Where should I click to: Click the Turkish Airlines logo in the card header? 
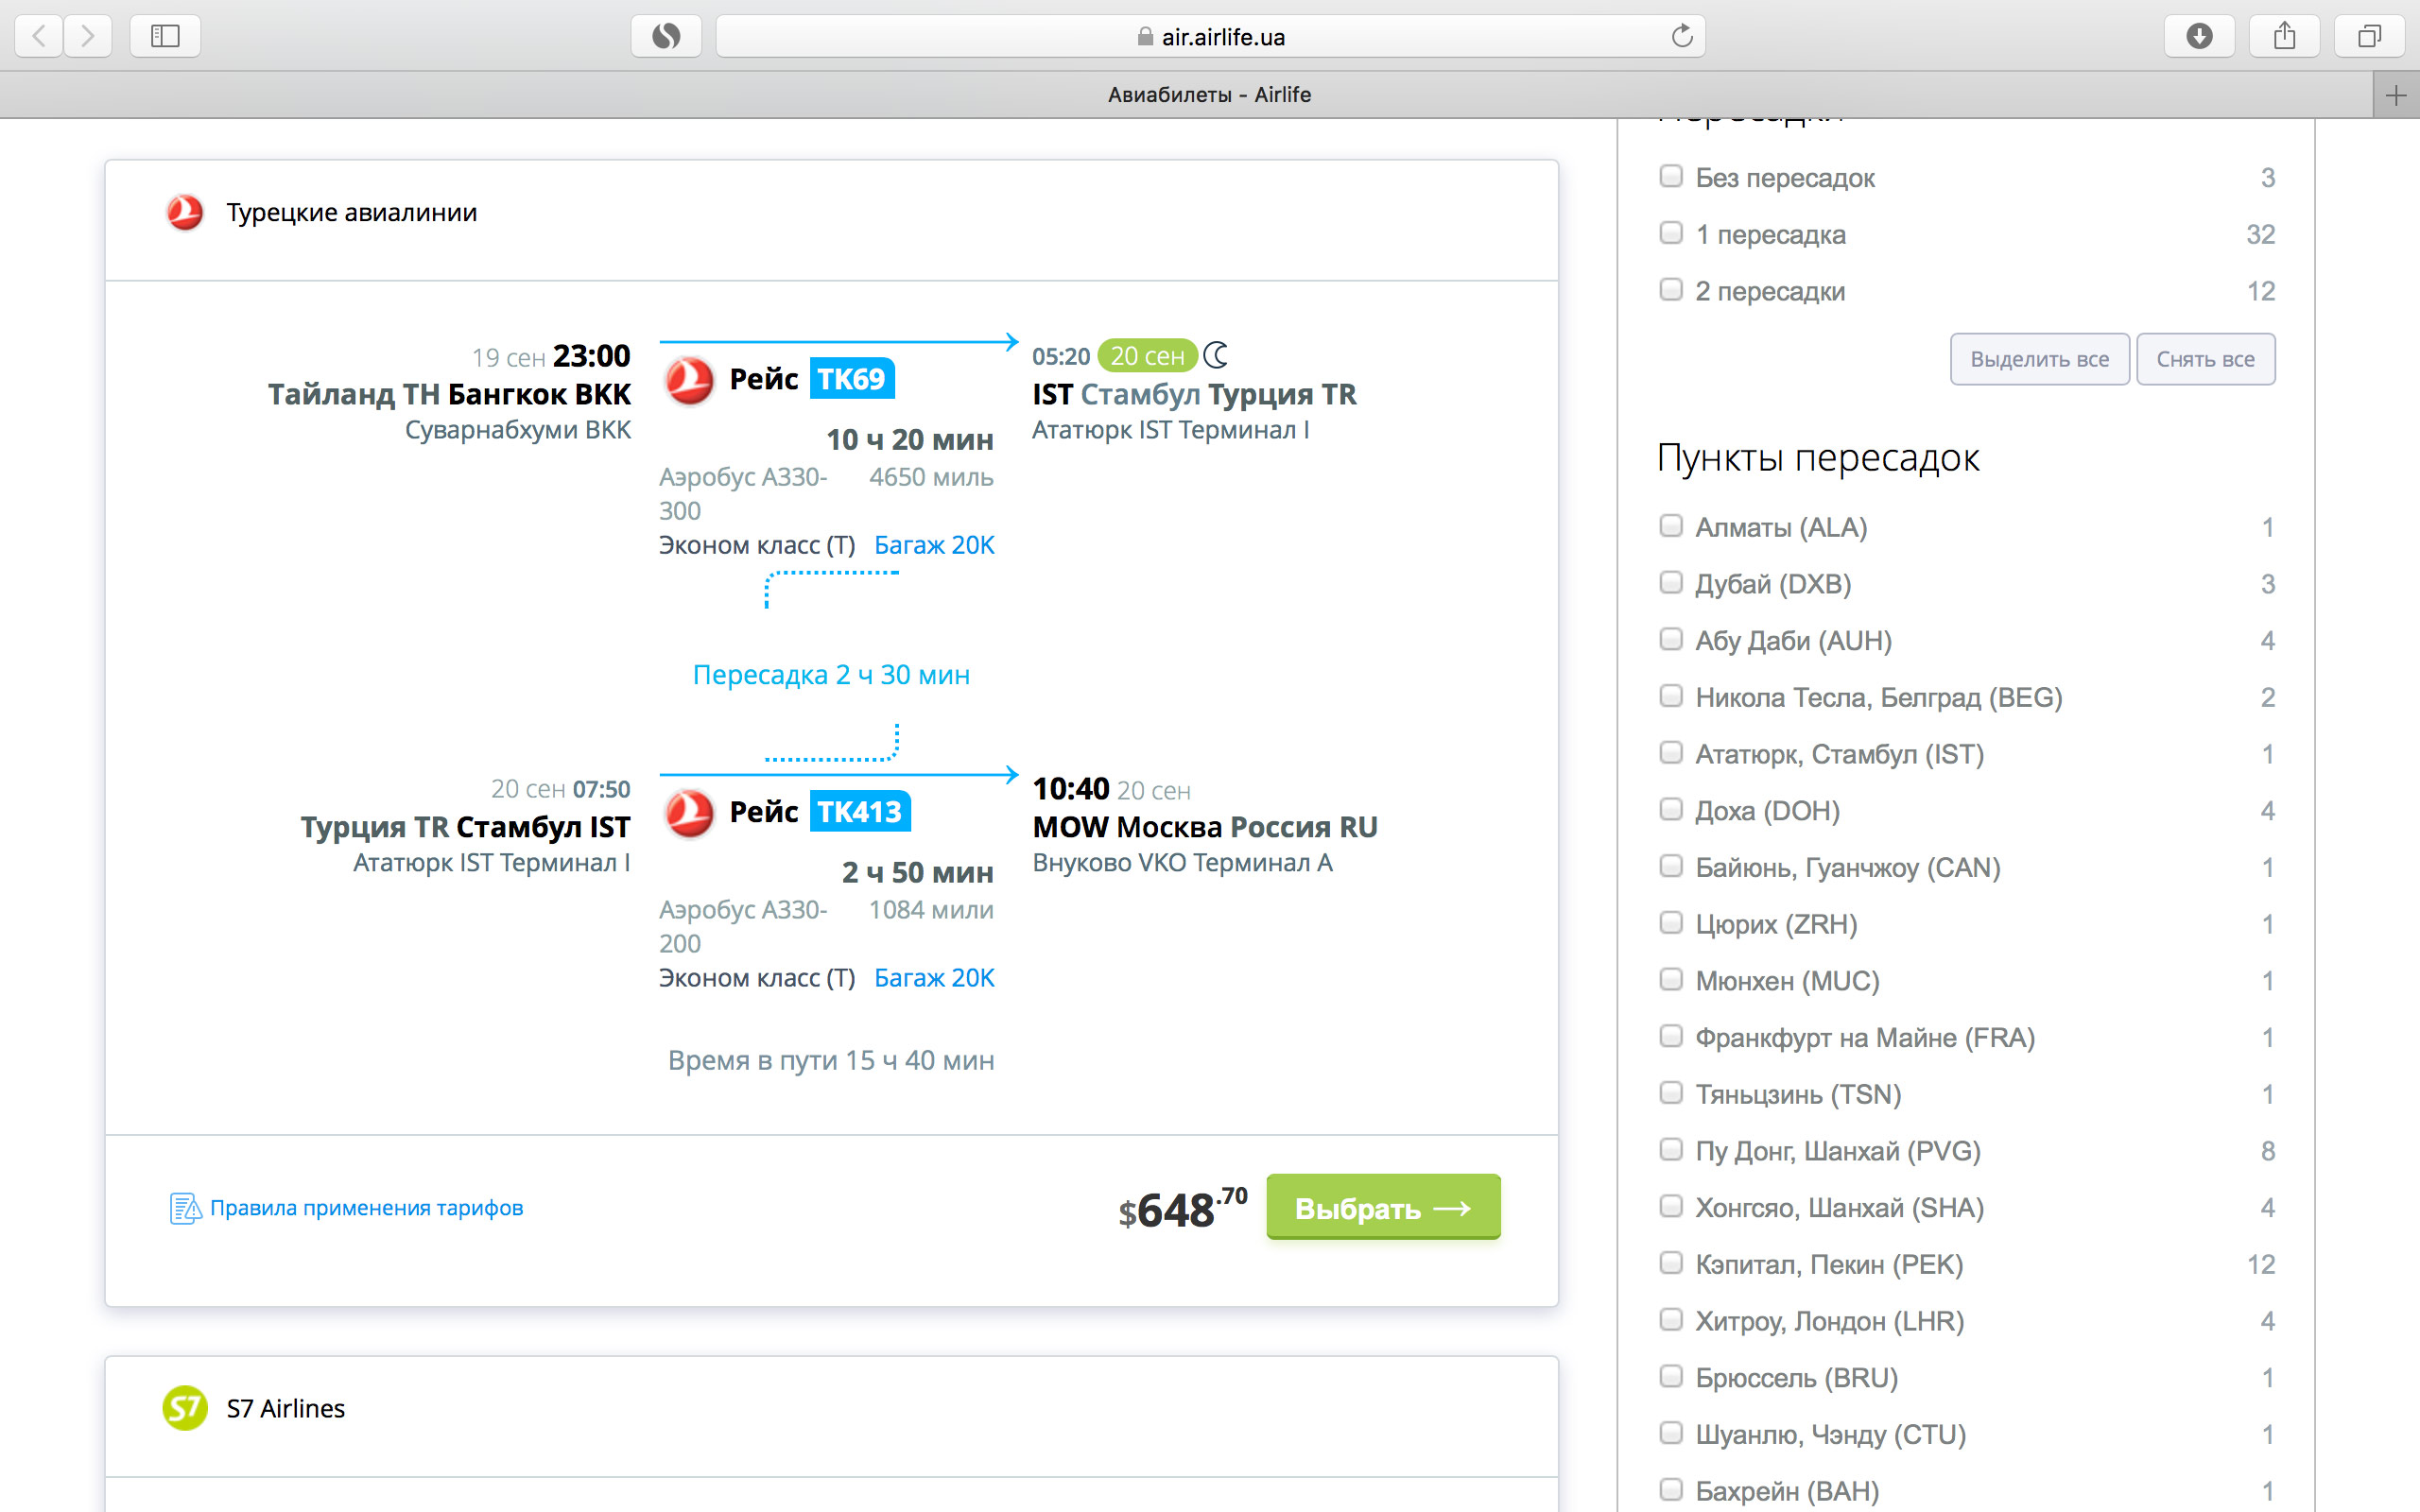point(185,212)
